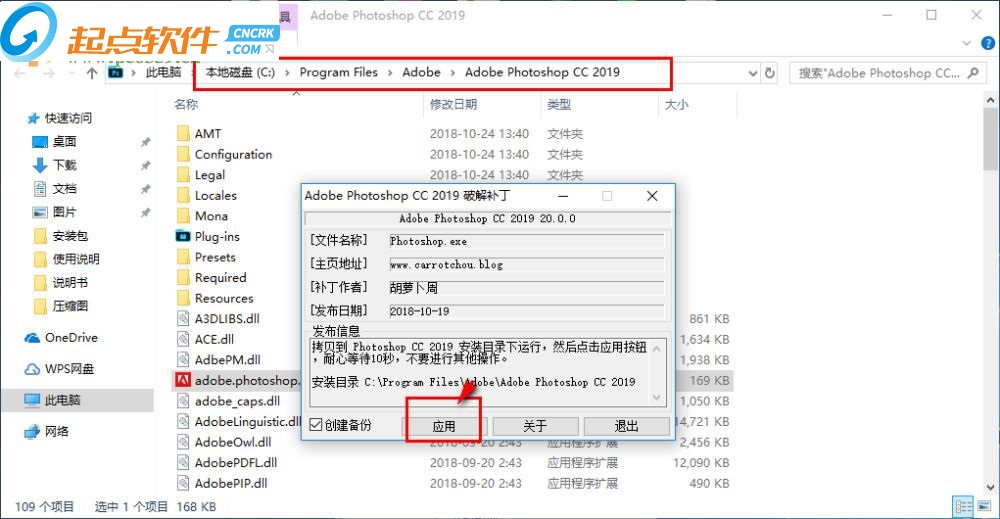Select the AdobePDFL.dll file icon
1000x519 pixels.
click(x=183, y=462)
